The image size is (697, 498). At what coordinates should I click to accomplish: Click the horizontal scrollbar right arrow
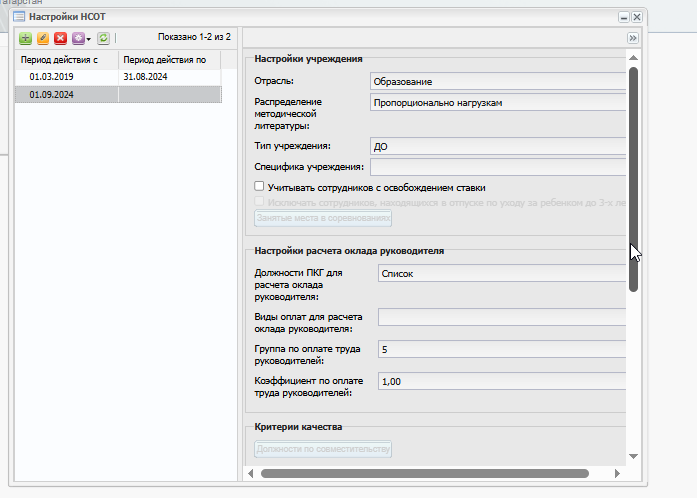pos(617,474)
